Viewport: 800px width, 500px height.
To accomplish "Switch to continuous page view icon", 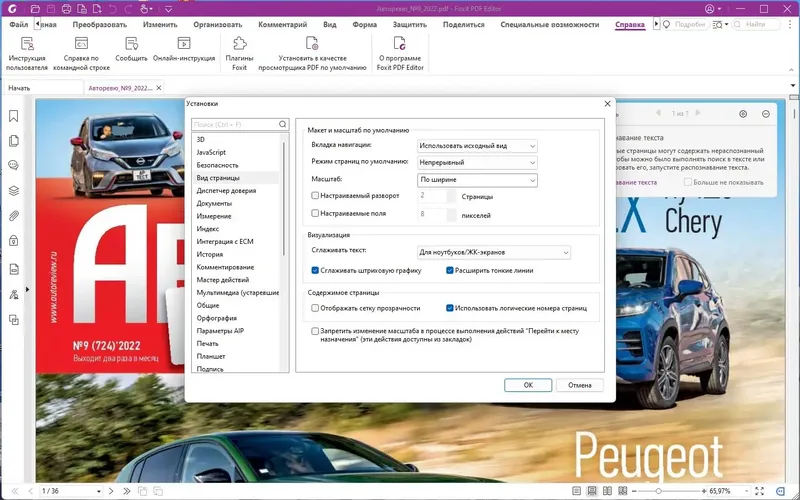I will pos(592,491).
